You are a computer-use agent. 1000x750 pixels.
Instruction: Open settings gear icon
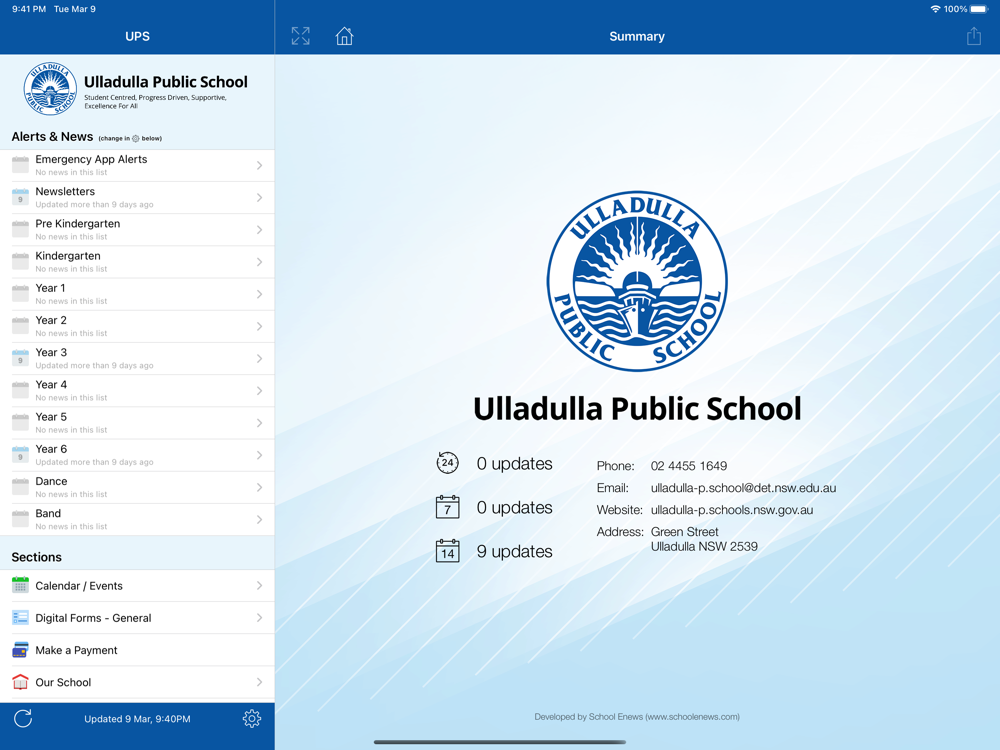(252, 719)
